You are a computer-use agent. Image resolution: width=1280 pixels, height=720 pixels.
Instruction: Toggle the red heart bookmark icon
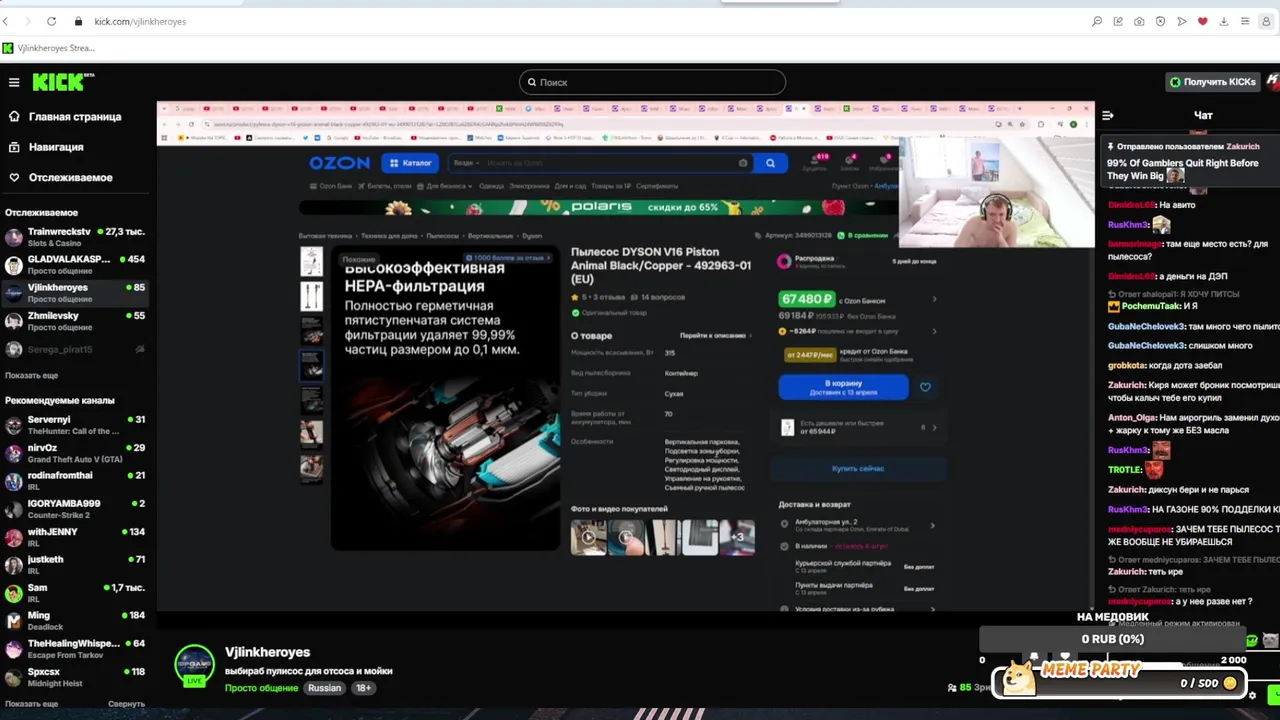click(1202, 21)
